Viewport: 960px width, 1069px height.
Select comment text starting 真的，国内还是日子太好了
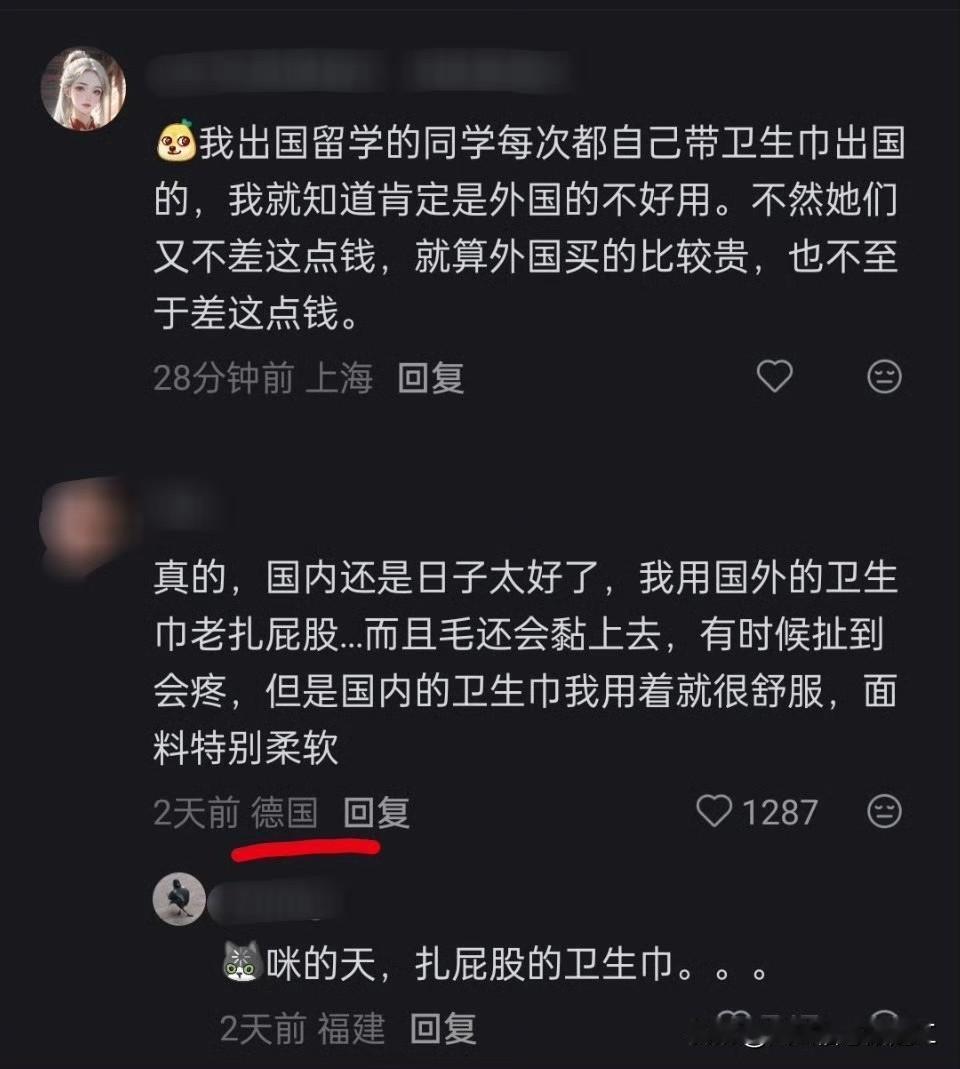[x=525, y=663]
